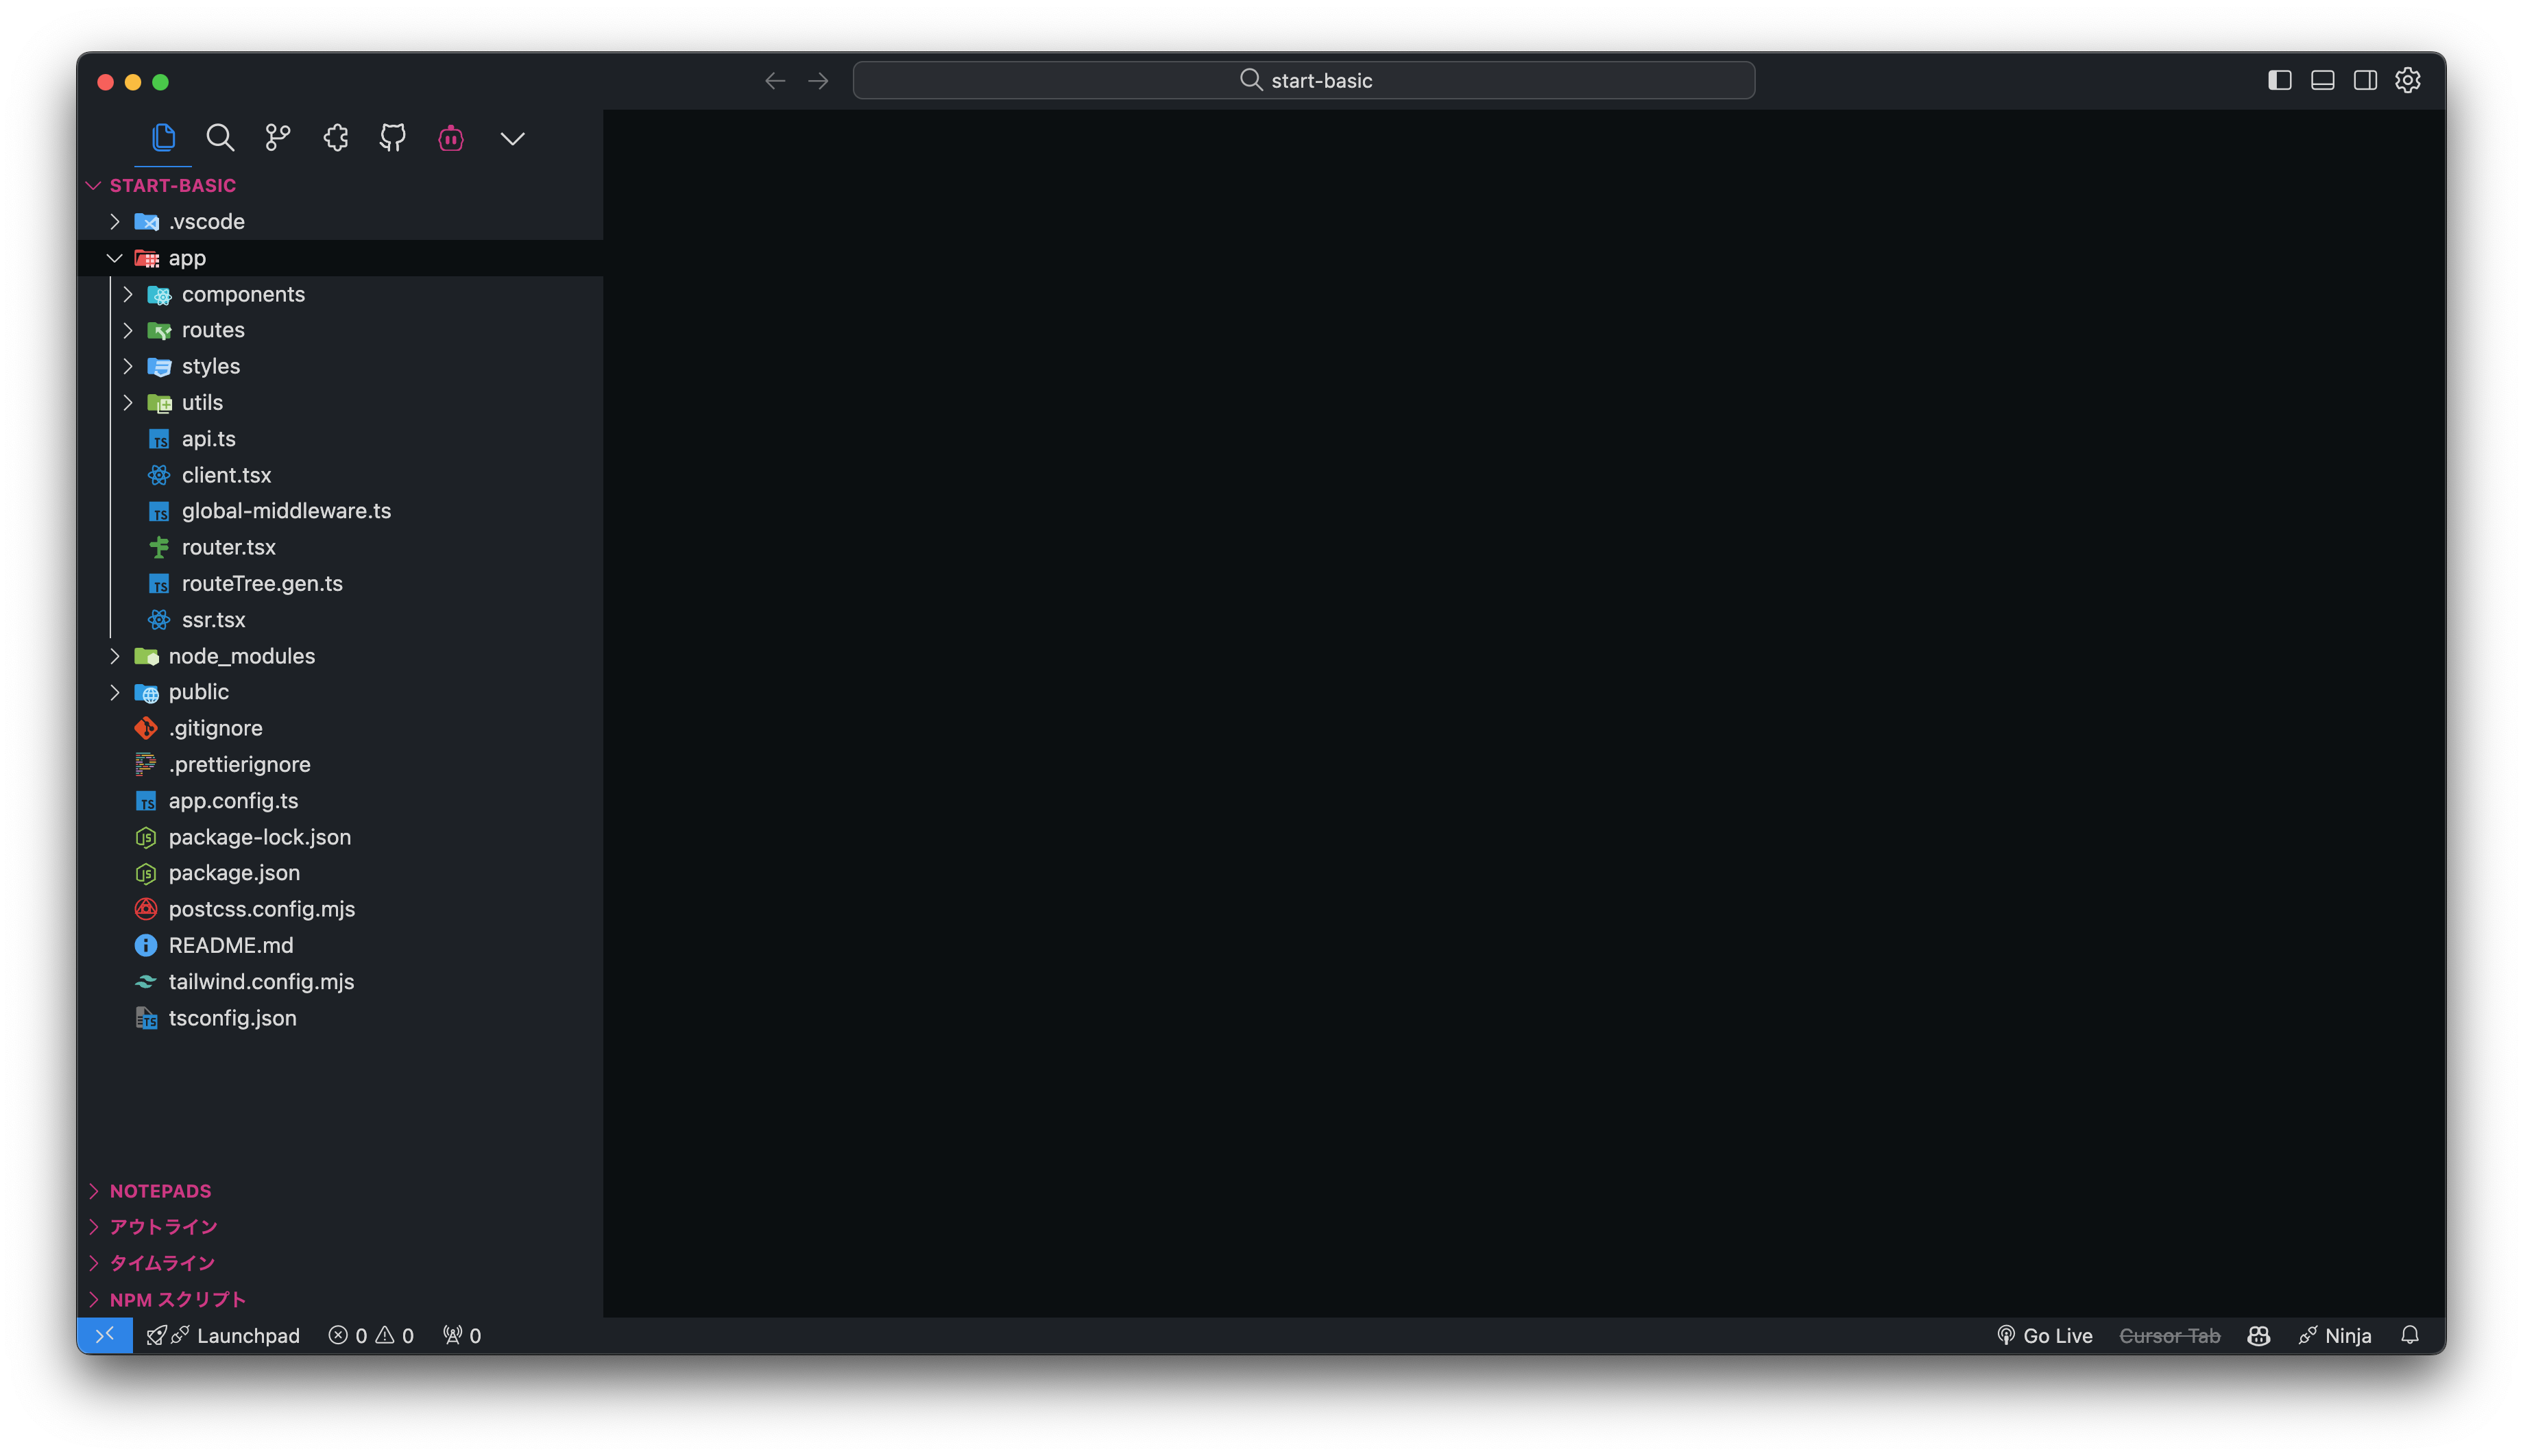Click the remote connection indicator at bottom left
Screen dimensions: 2523x1456
coord(105,1335)
